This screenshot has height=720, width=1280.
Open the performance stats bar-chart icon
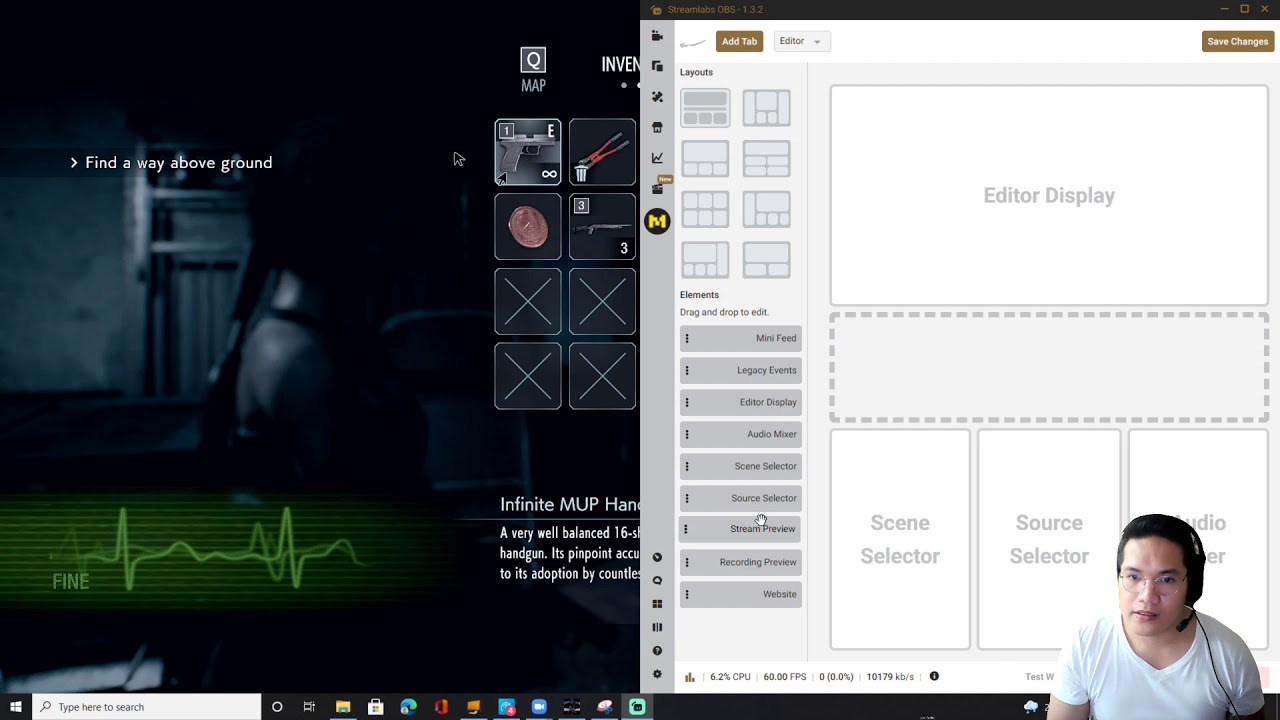point(690,677)
